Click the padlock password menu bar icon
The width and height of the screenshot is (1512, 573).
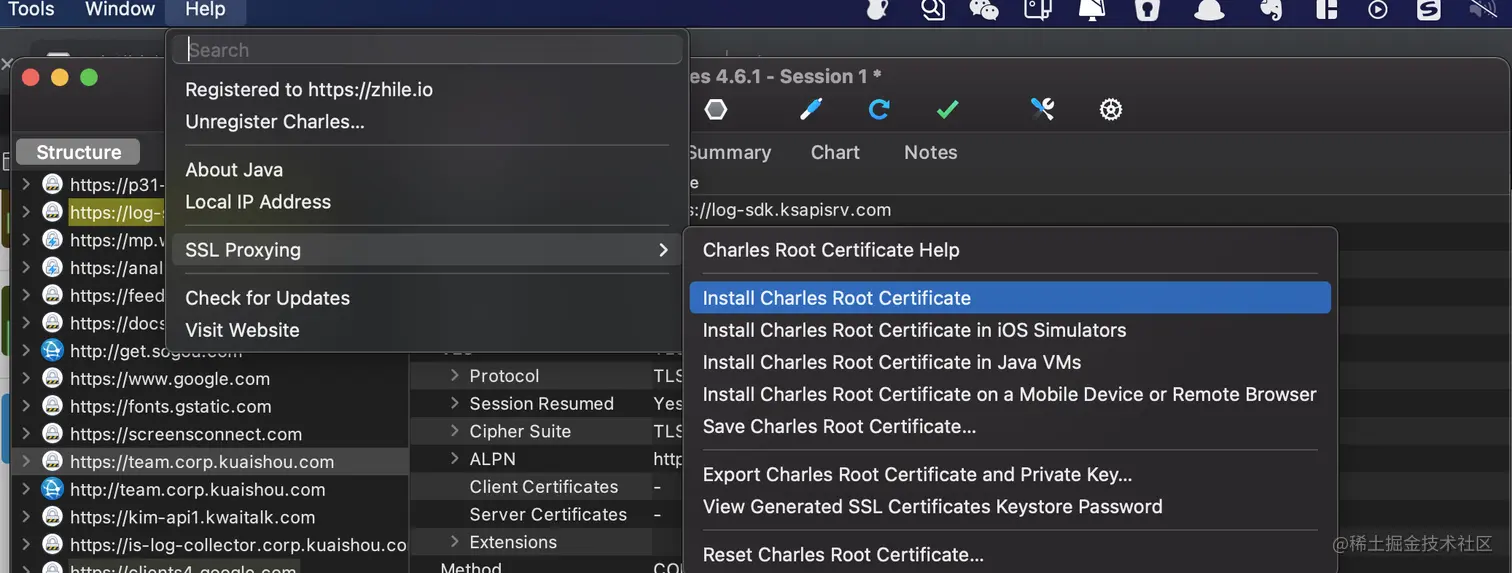click(x=1147, y=10)
